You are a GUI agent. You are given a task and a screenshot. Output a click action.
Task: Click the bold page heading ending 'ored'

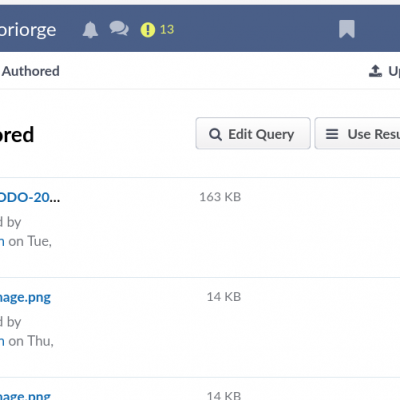(17, 135)
